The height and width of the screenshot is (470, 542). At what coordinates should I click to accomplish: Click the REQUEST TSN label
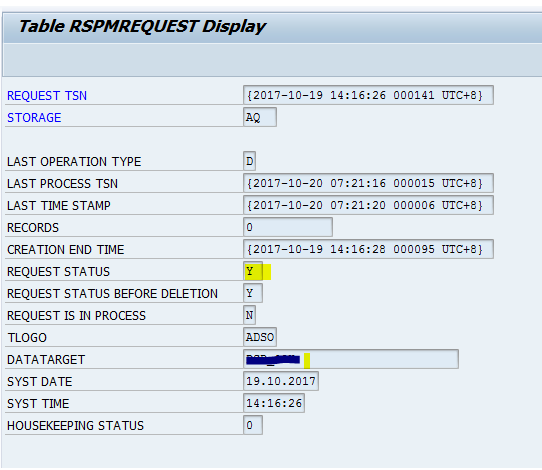tap(47, 96)
